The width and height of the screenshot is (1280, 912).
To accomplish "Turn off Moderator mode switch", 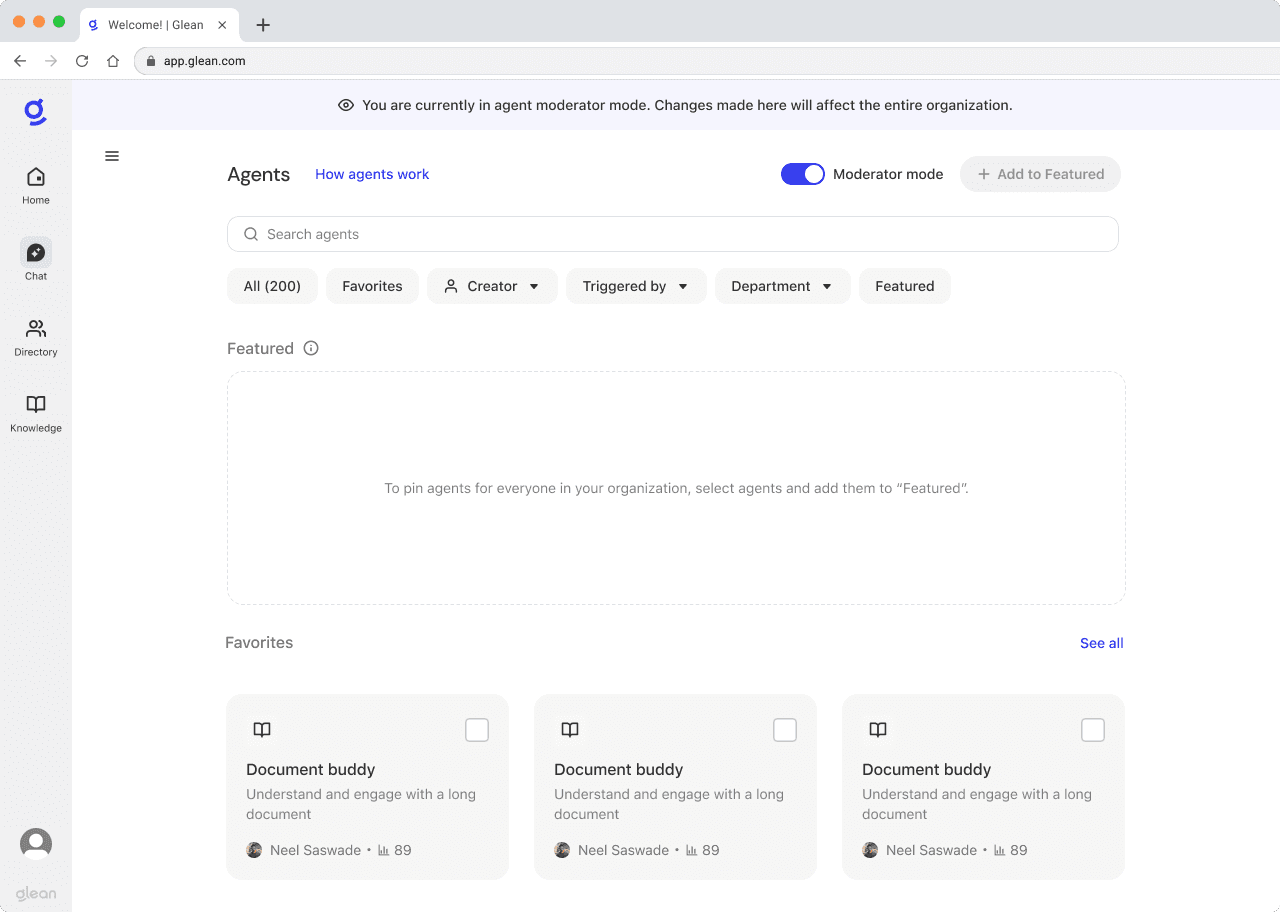I will pos(802,174).
